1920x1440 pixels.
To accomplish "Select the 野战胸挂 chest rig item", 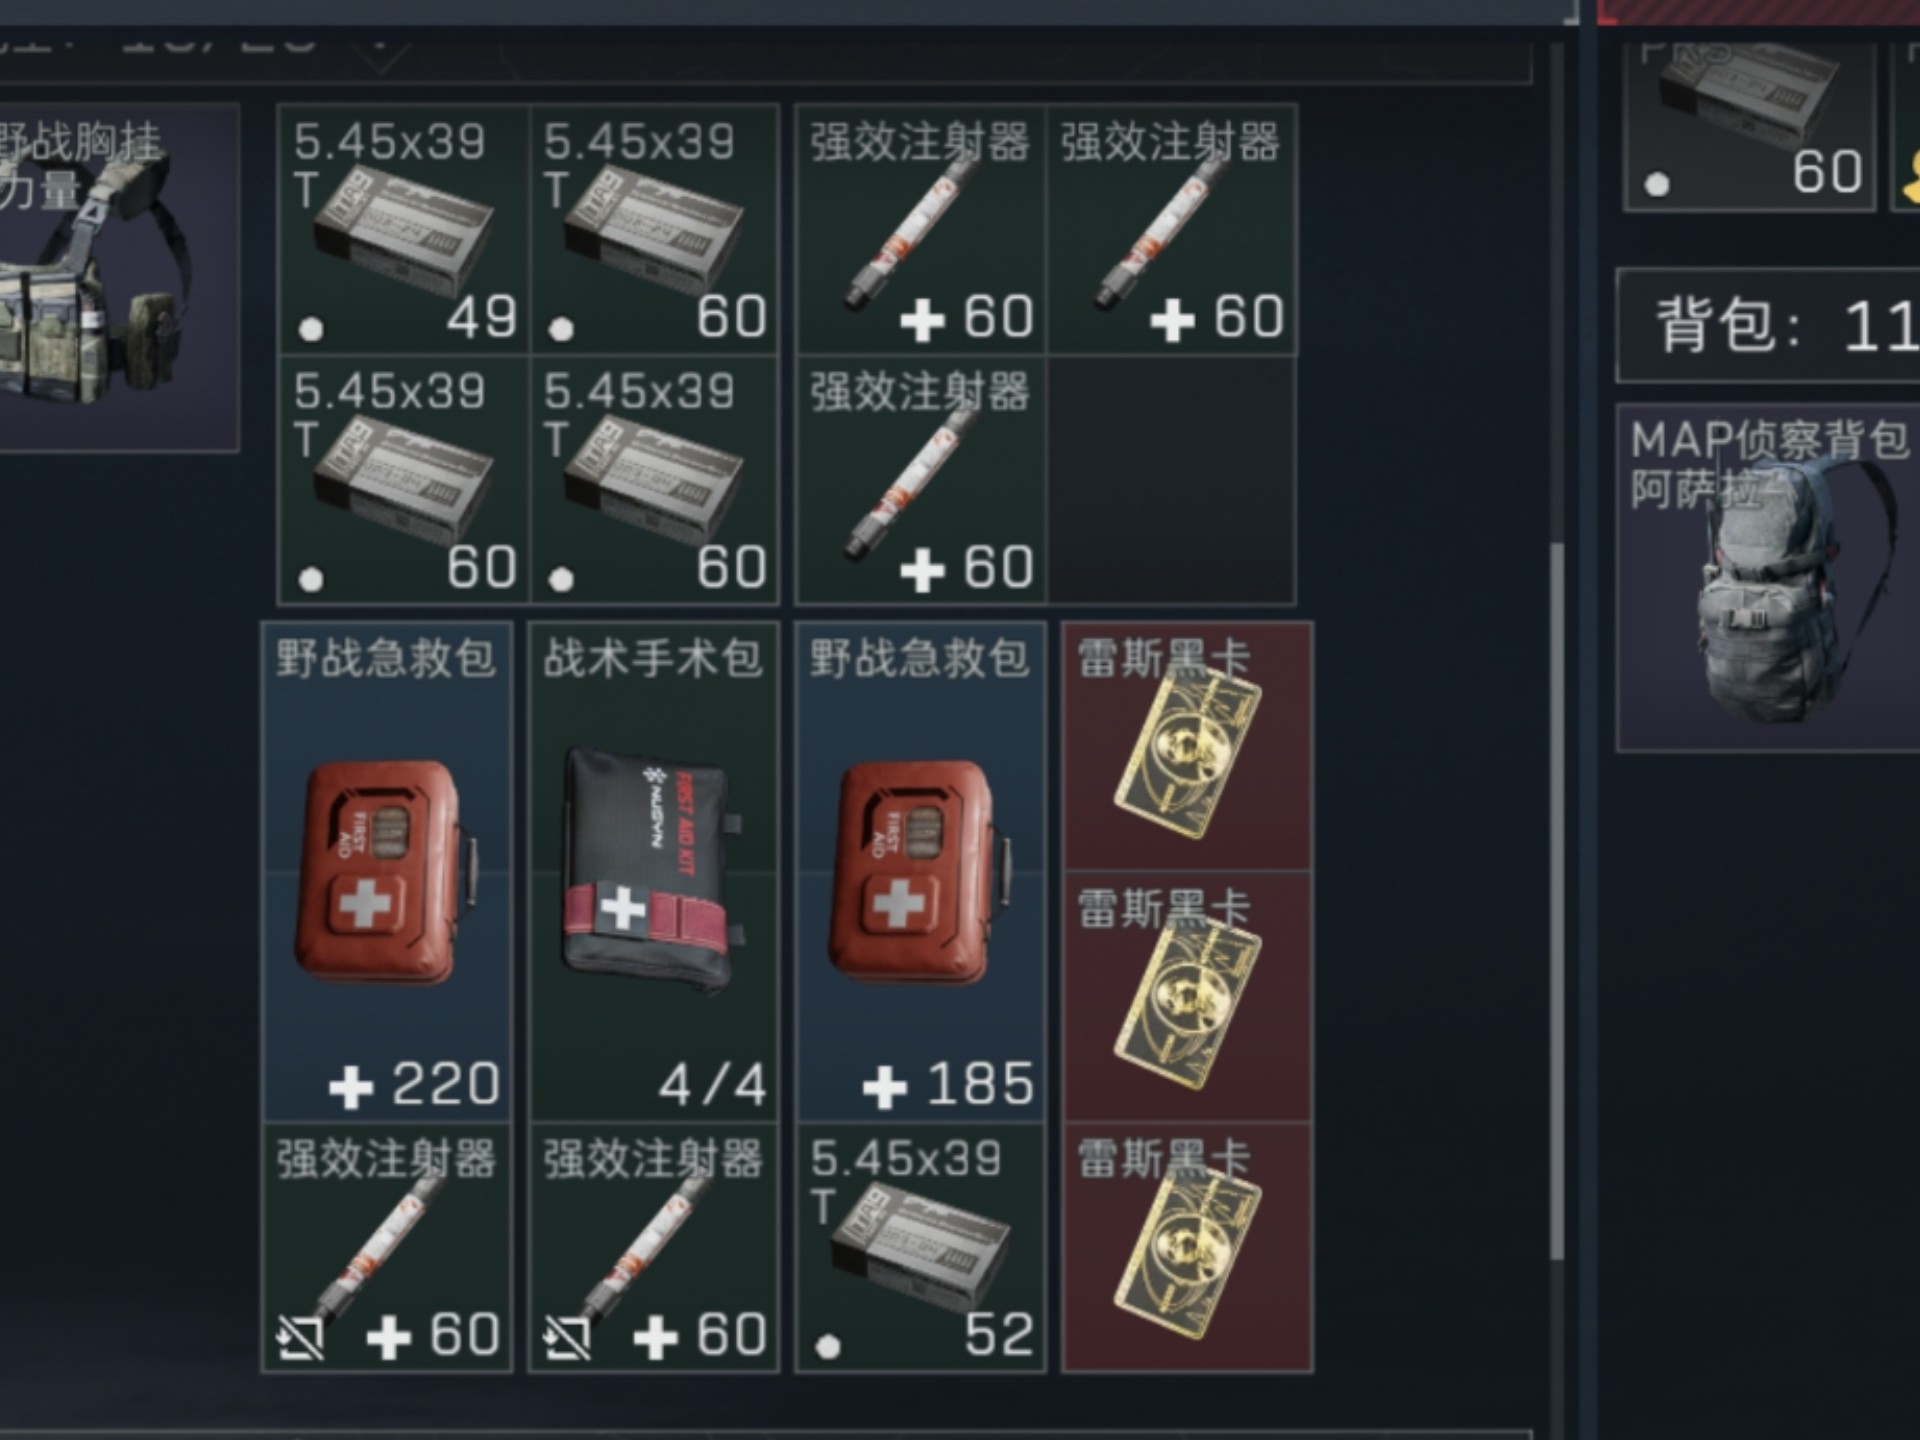I will (118, 278).
